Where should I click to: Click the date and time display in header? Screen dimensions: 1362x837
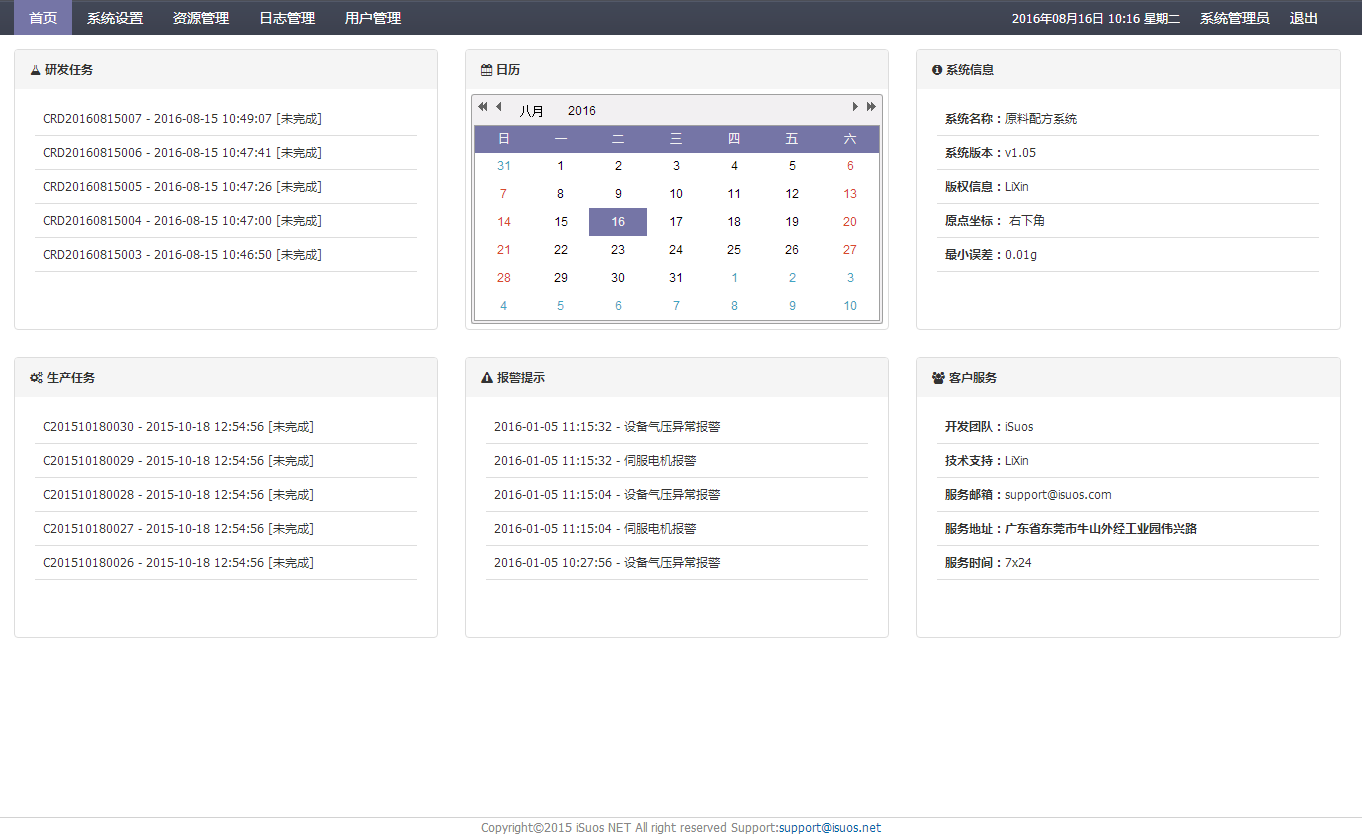pos(1096,18)
